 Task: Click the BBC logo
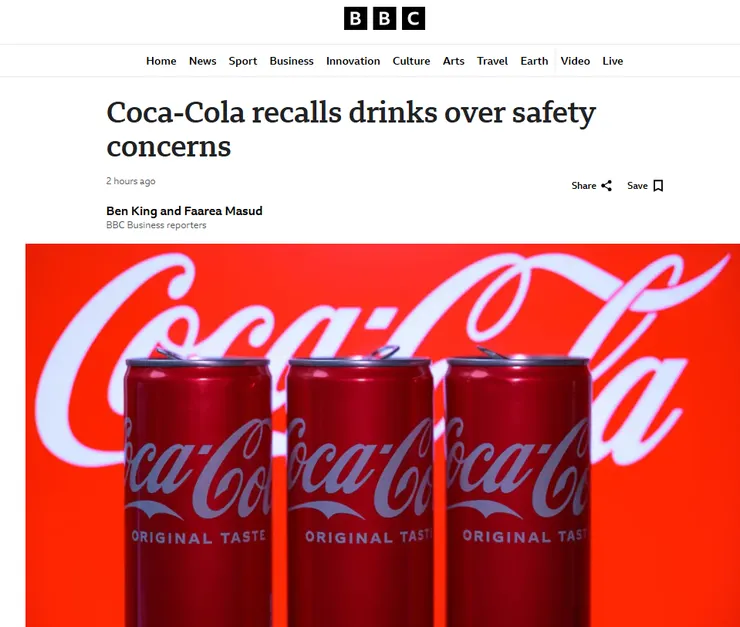coord(384,18)
